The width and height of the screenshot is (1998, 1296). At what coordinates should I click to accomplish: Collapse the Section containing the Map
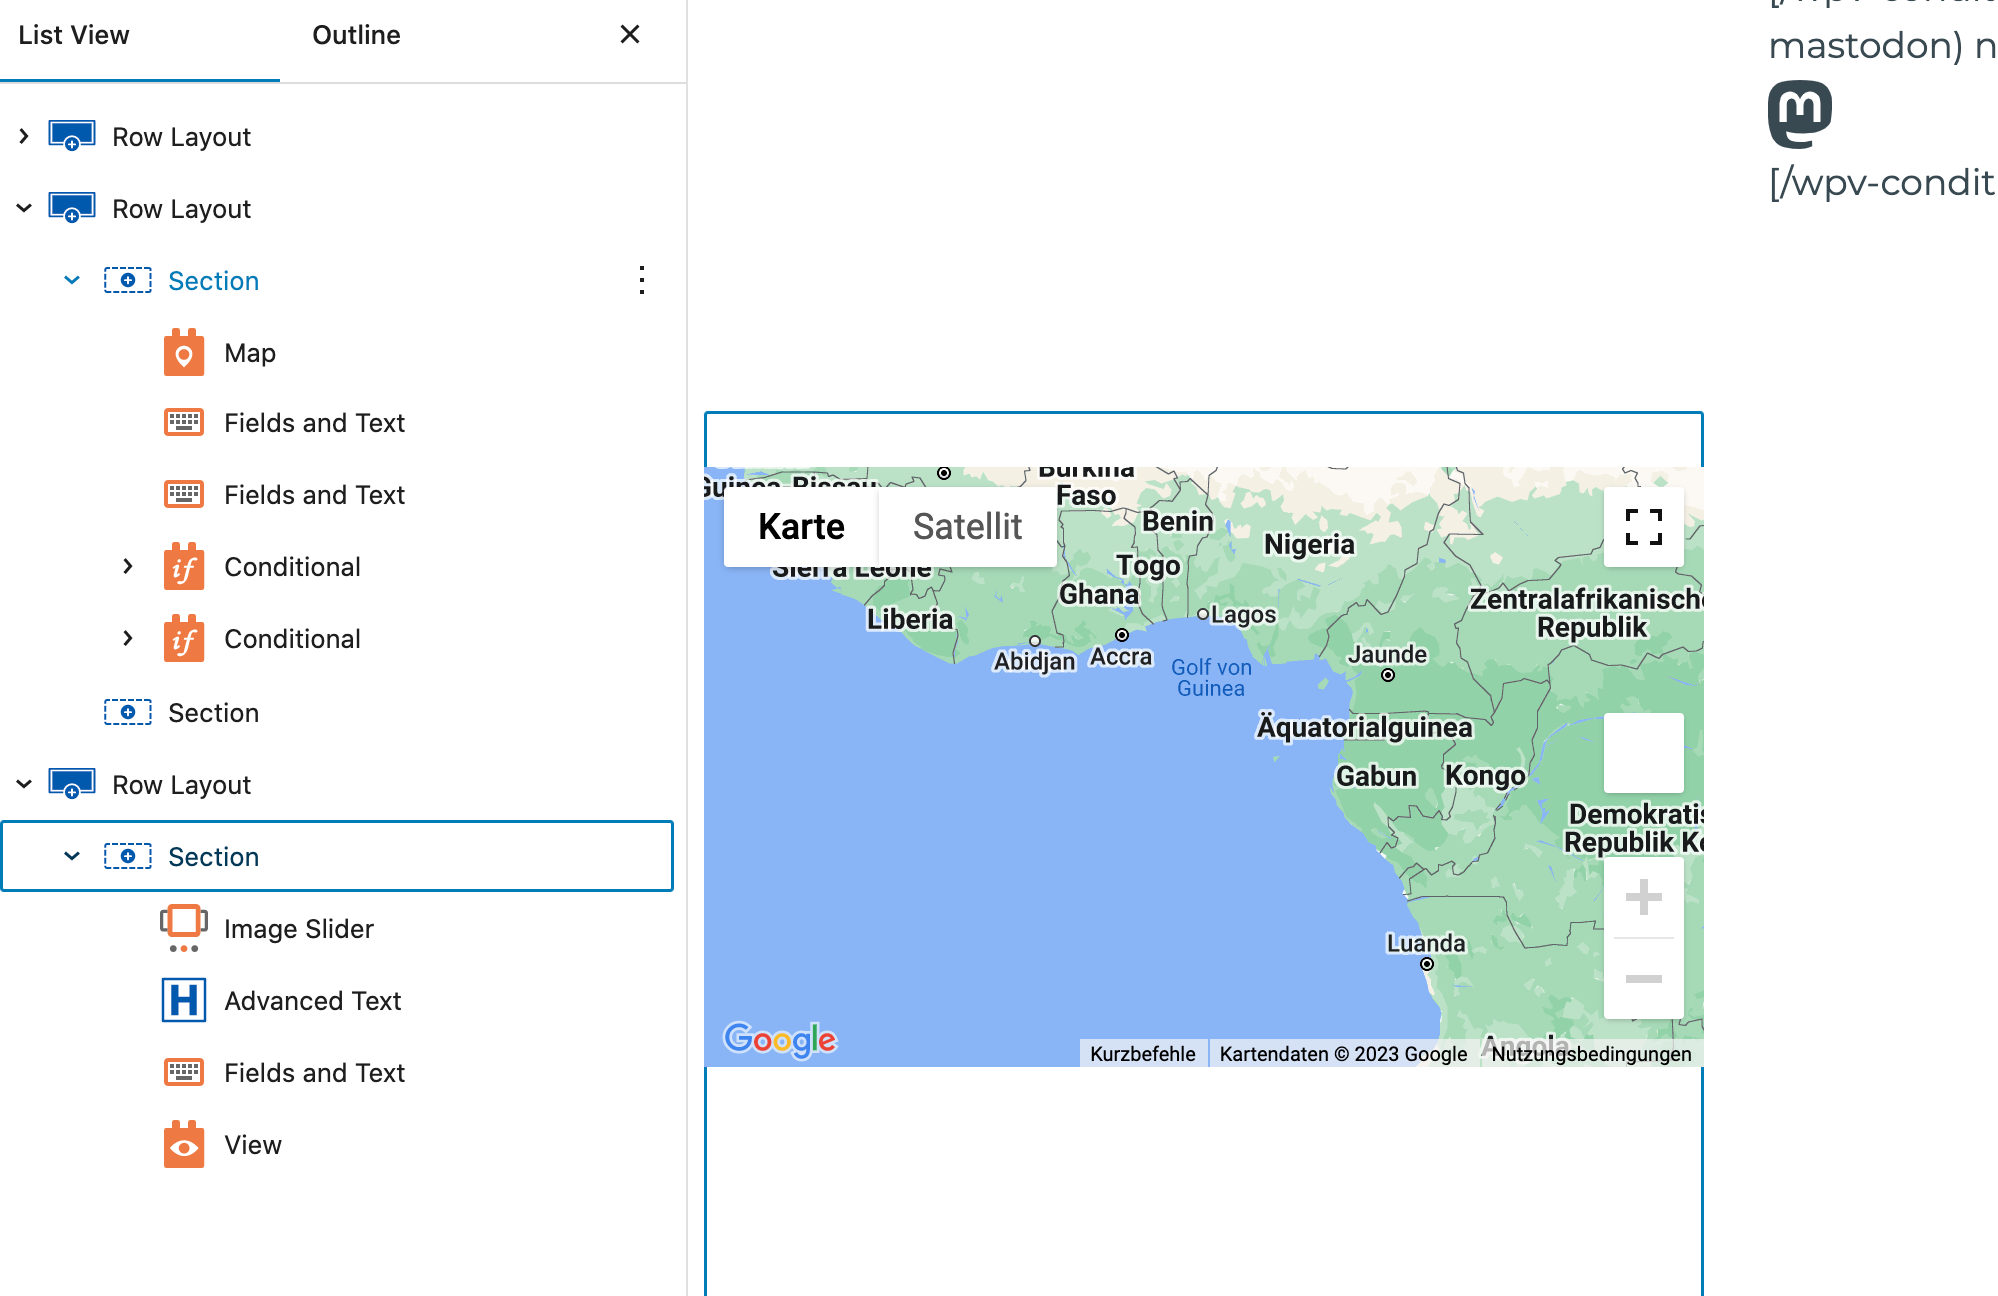point(72,280)
